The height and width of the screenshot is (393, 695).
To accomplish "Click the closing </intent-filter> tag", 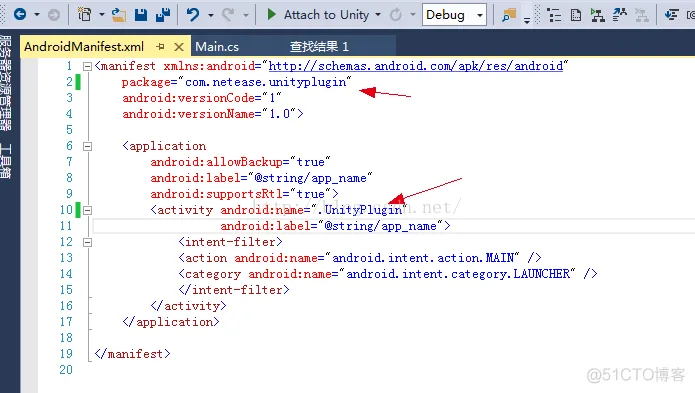I will pos(234,290).
